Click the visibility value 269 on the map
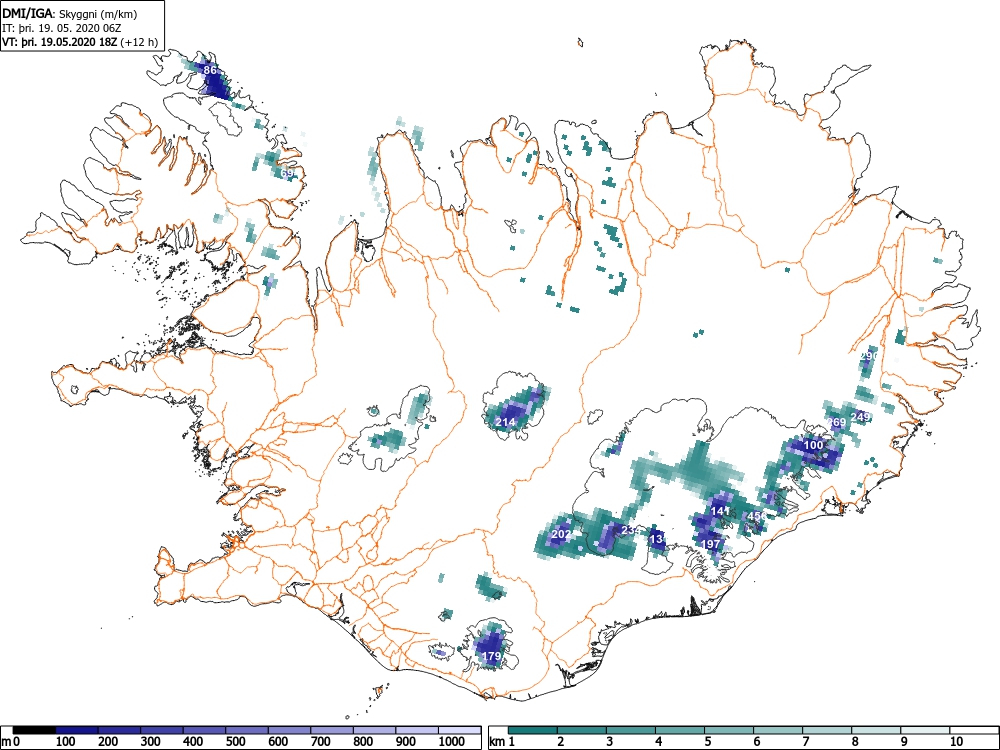The image size is (1000, 750). [x=836, y=422]
